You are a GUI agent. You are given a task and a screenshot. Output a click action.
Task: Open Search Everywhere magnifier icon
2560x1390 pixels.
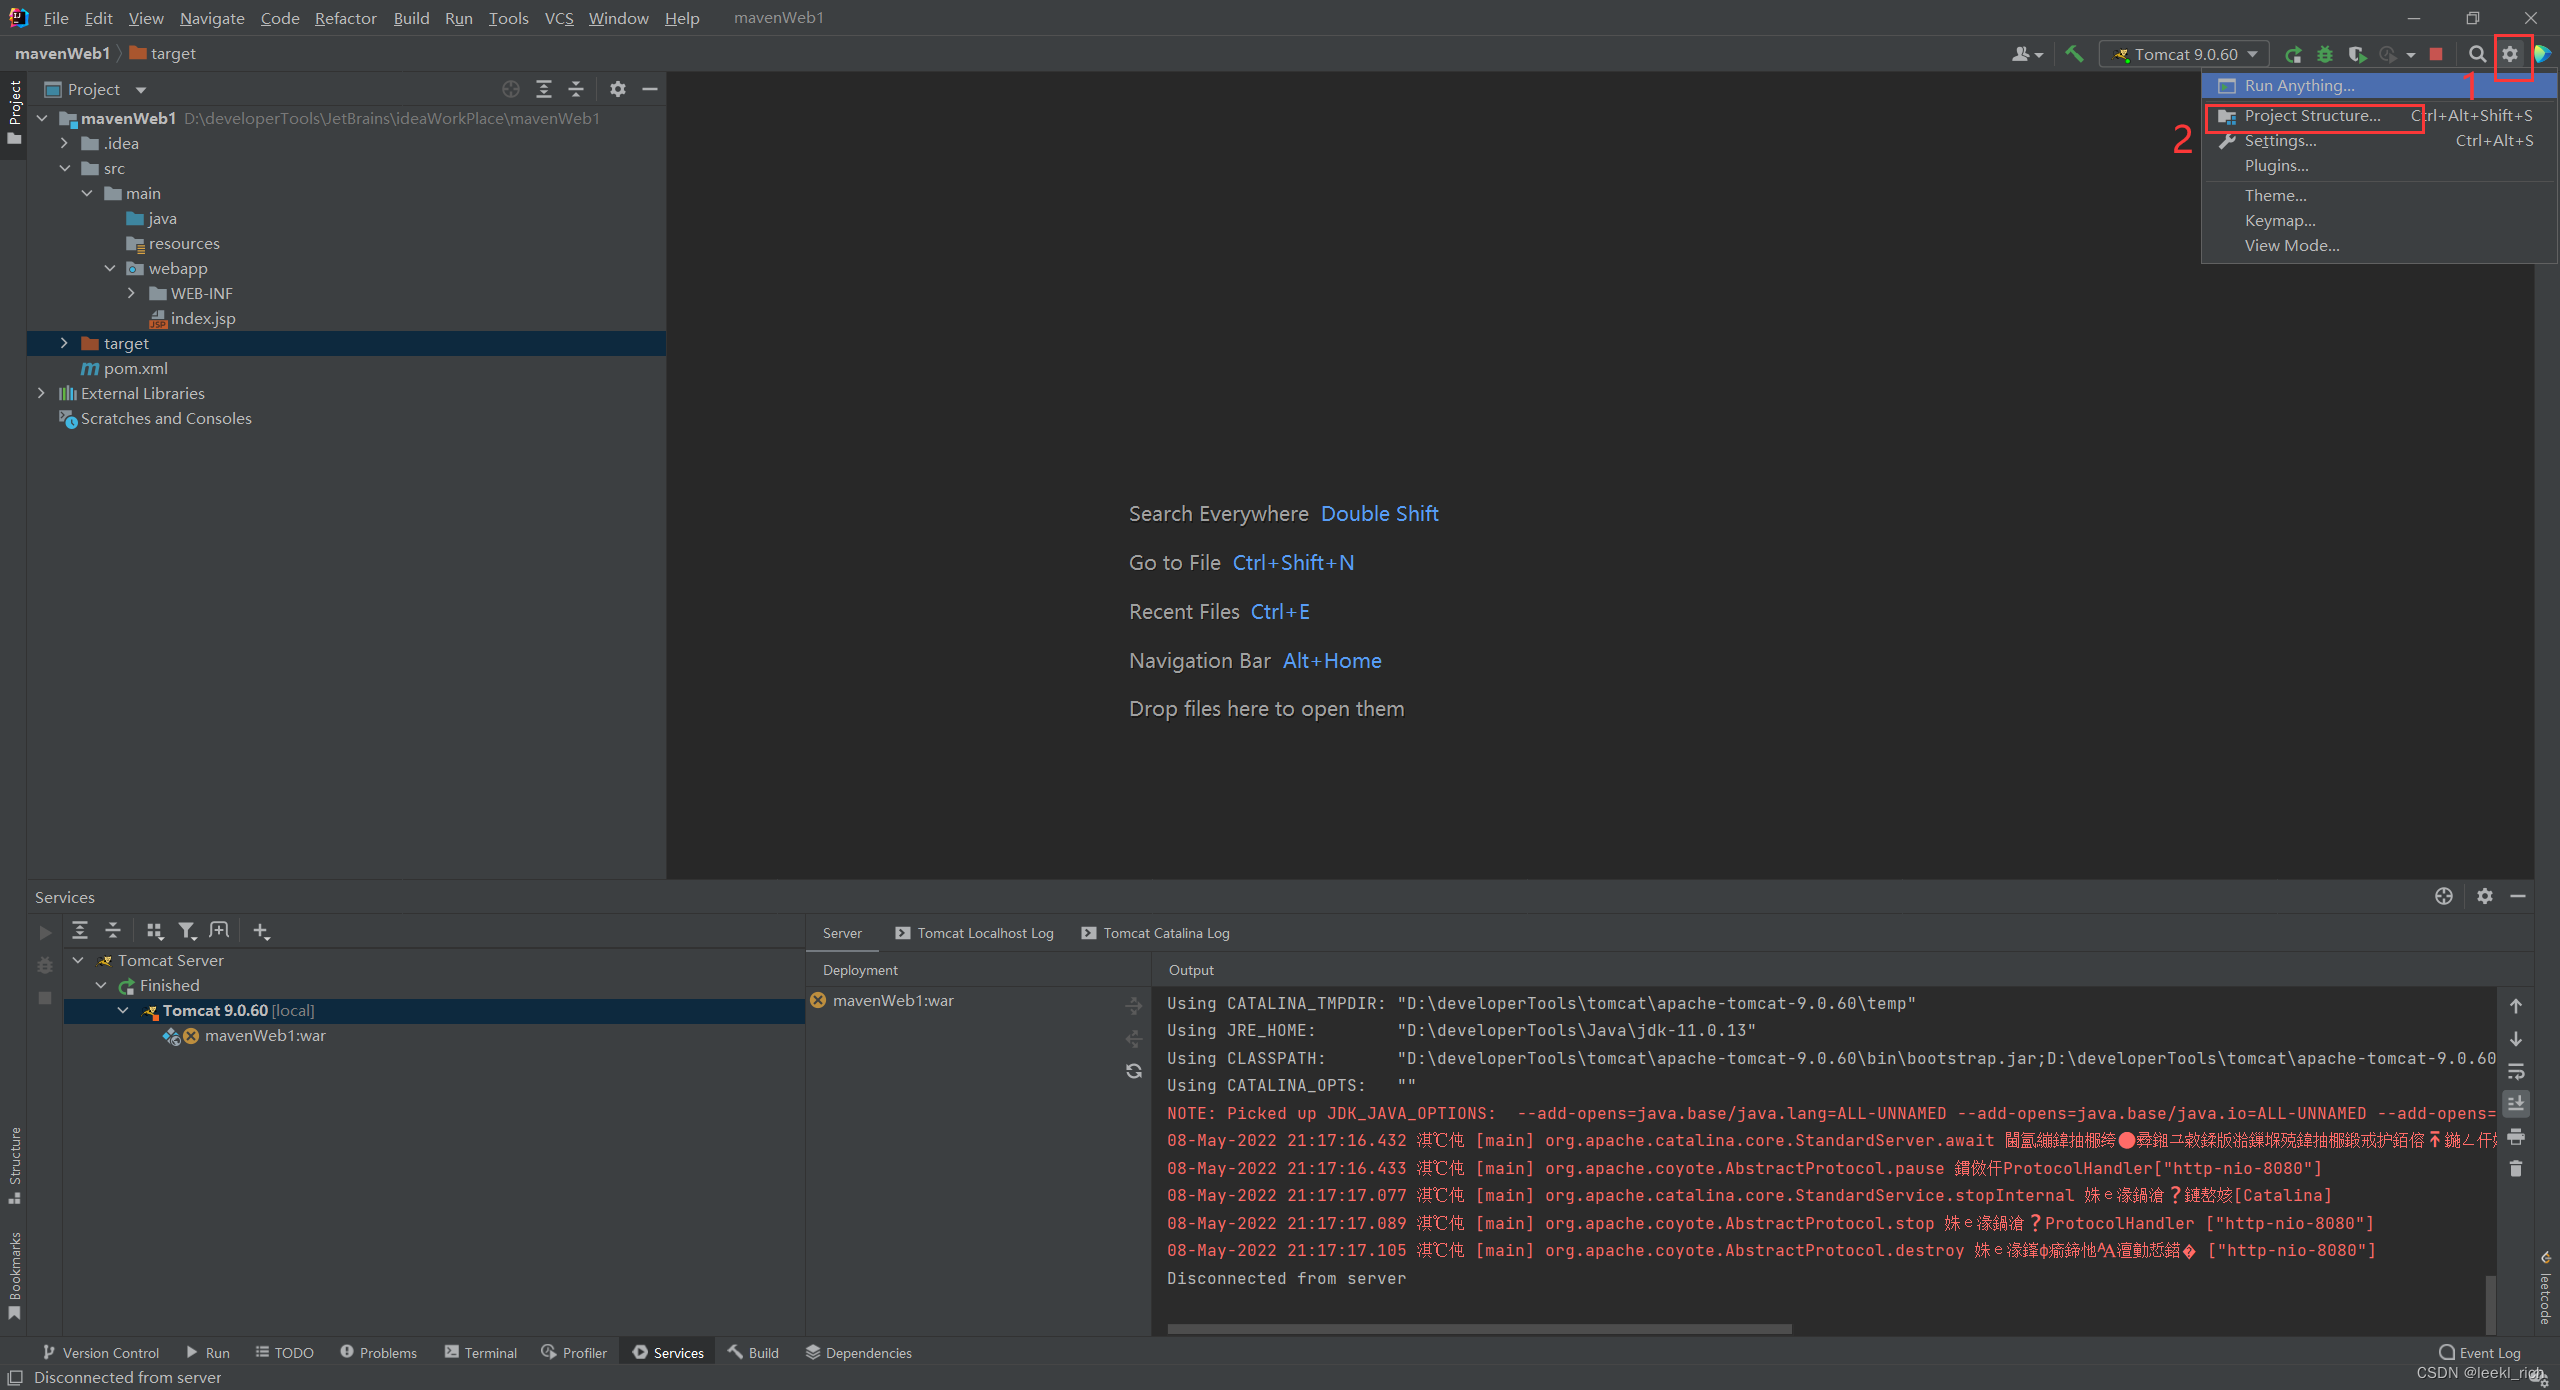click(x=2477, y=54)
